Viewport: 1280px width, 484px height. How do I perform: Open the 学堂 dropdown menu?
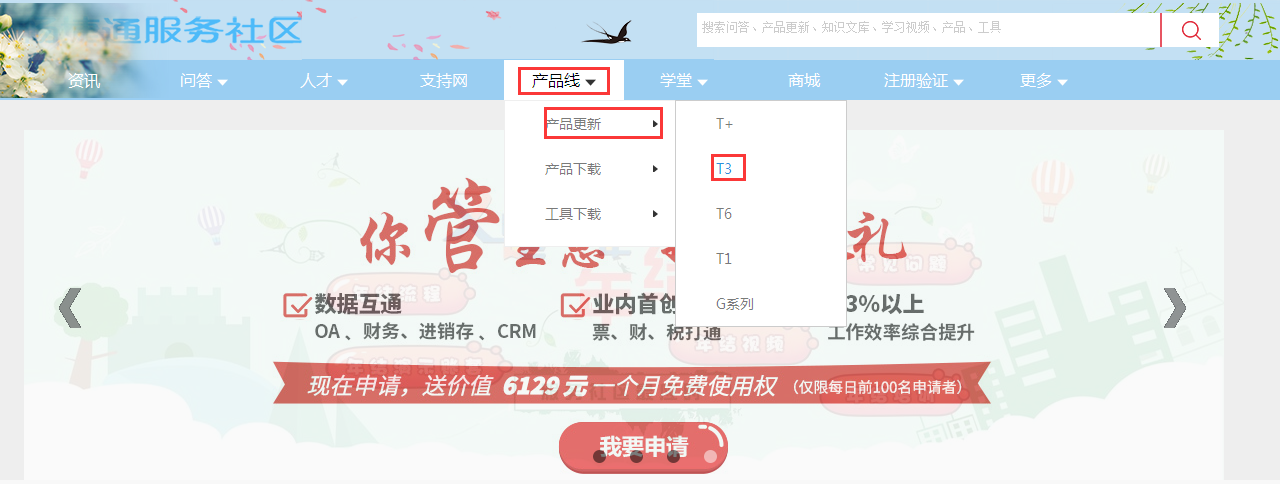pos(684,81)
